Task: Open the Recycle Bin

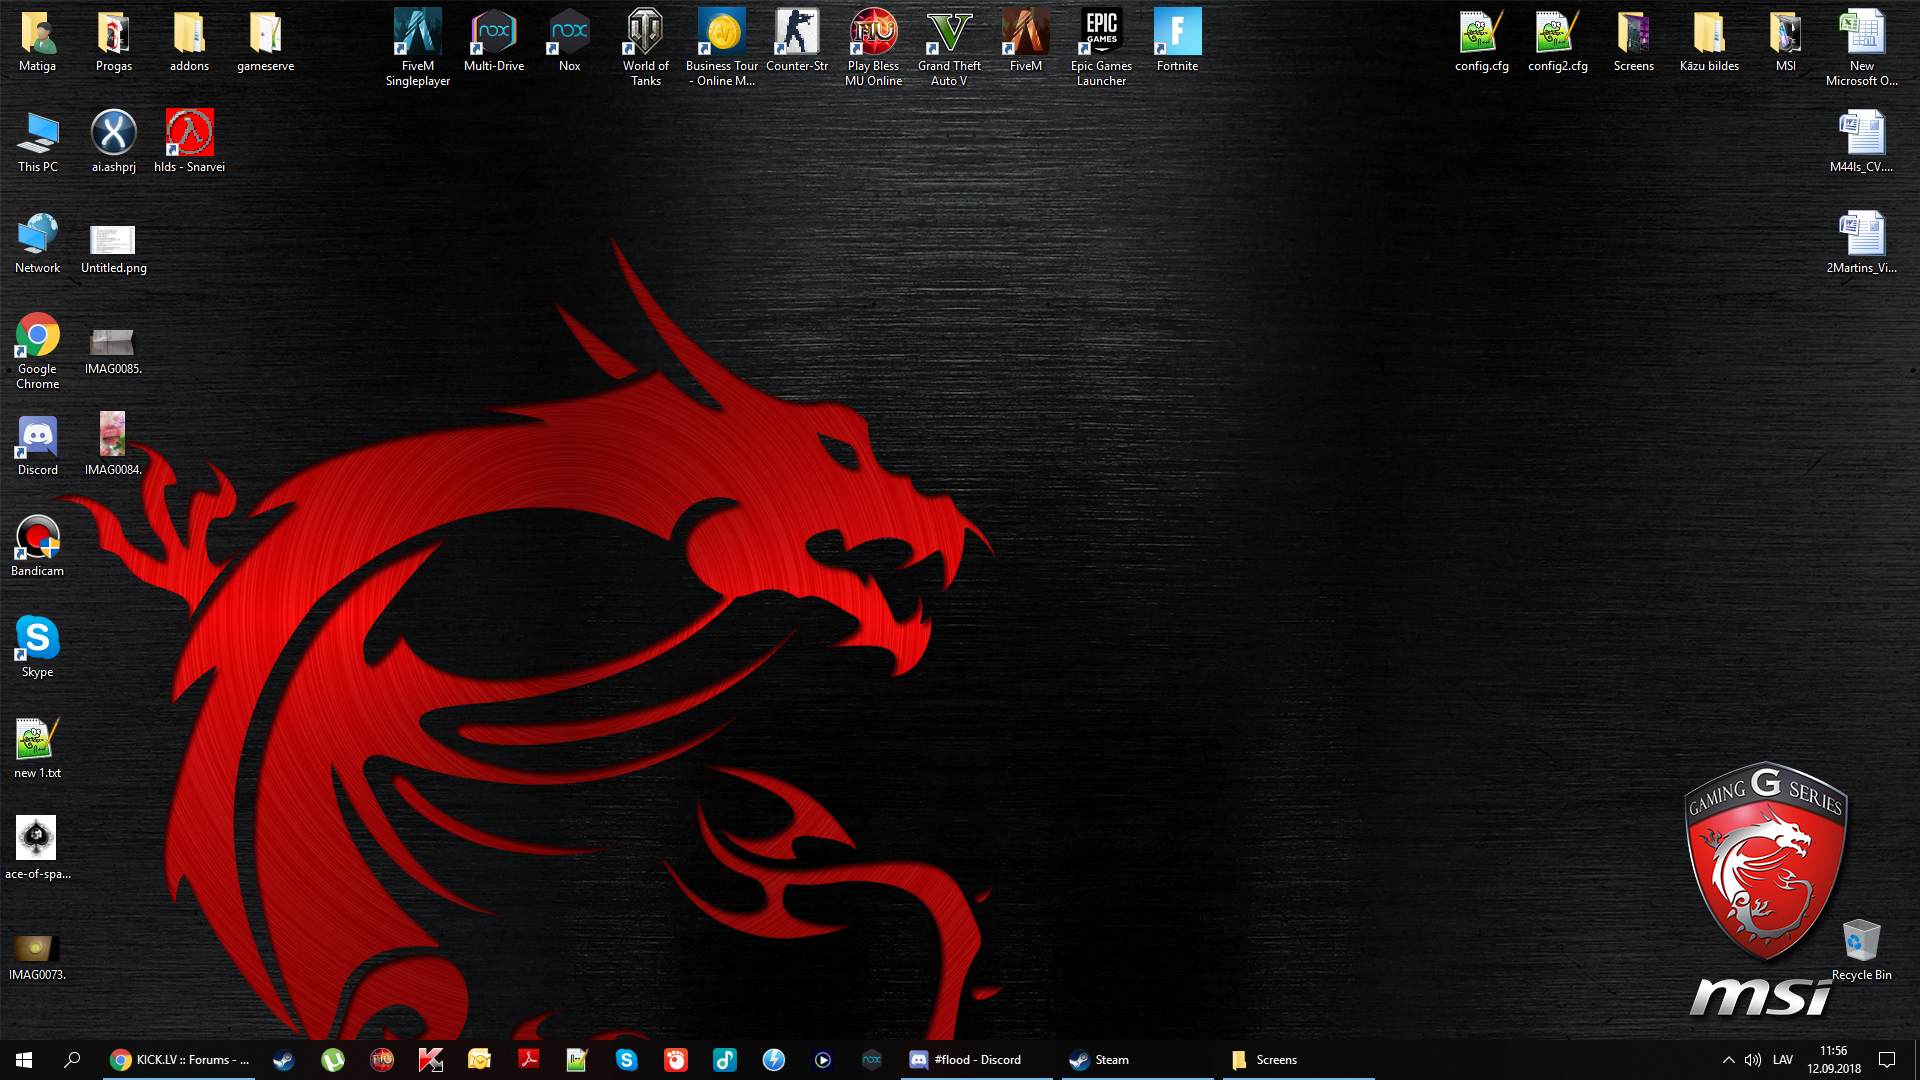Action: pos(1862,950)
